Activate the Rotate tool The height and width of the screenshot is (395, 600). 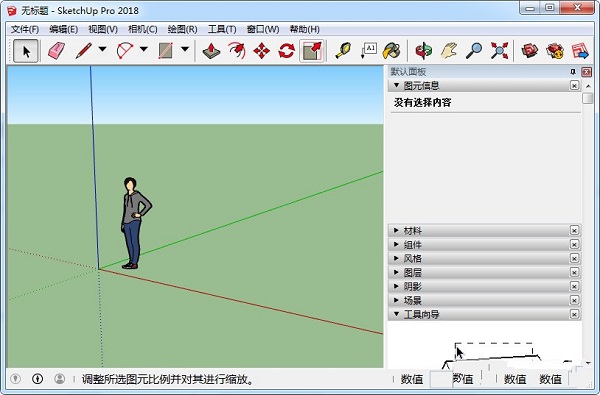click(x=287, y=51)
